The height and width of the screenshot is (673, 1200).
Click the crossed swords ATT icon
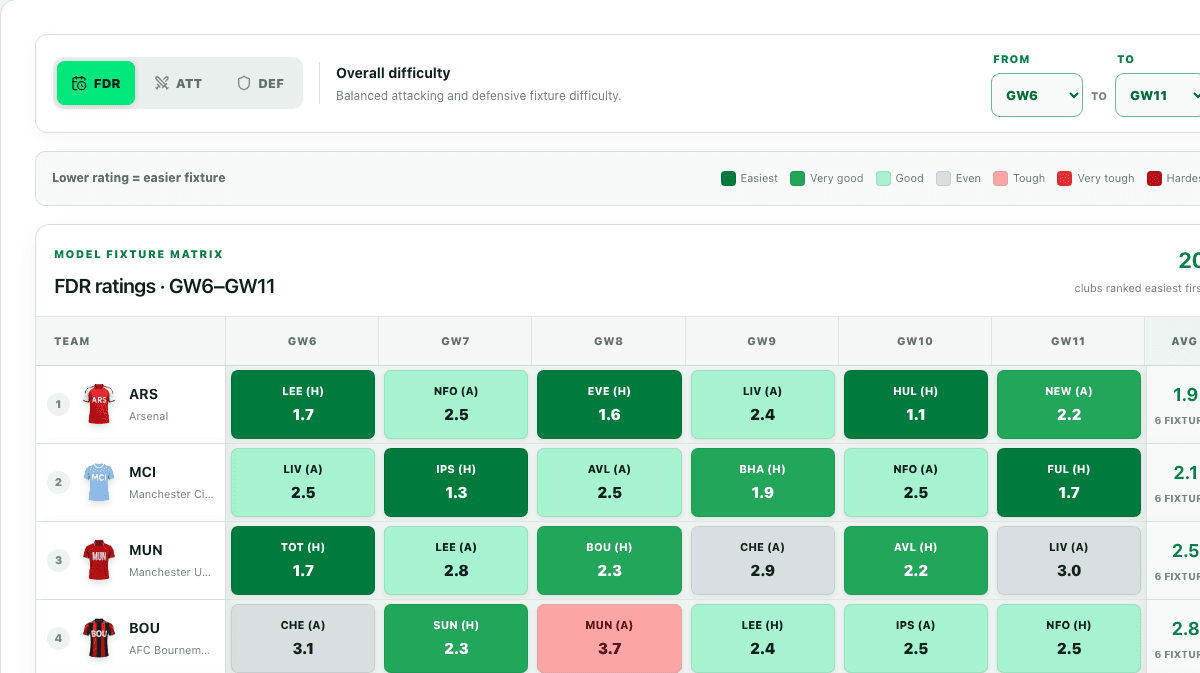(x=162, y=84)
